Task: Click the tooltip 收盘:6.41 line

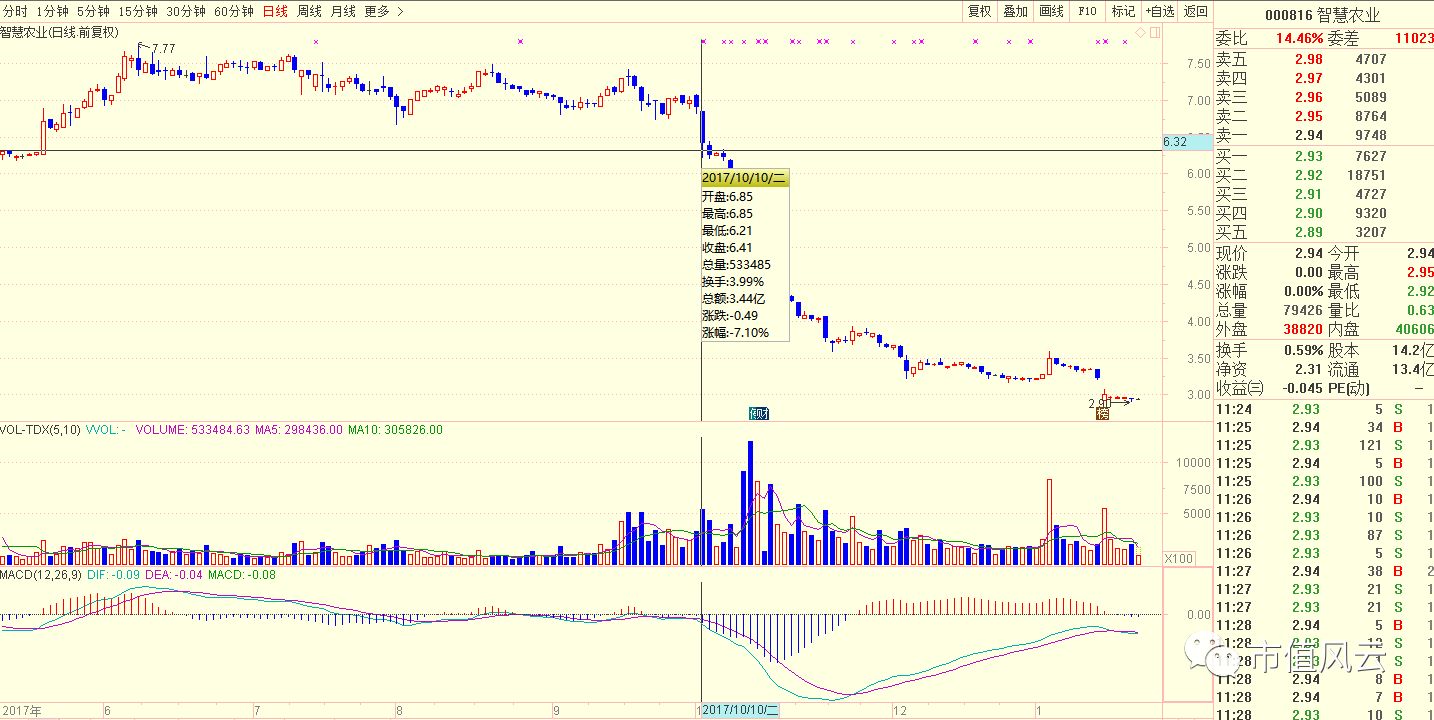Action: pos(726,247)
